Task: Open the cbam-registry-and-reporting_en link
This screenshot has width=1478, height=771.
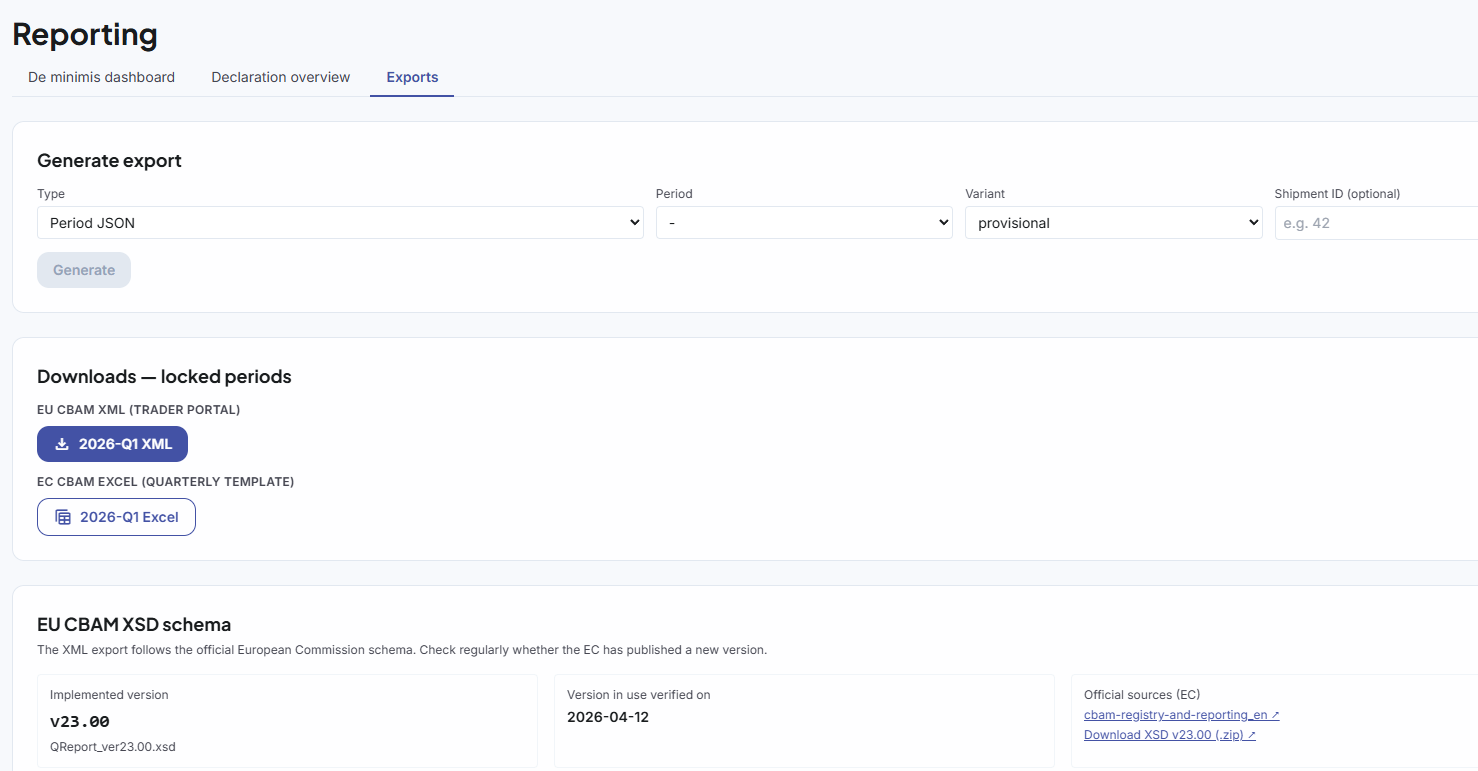Action: click(x=1175, y=715)
